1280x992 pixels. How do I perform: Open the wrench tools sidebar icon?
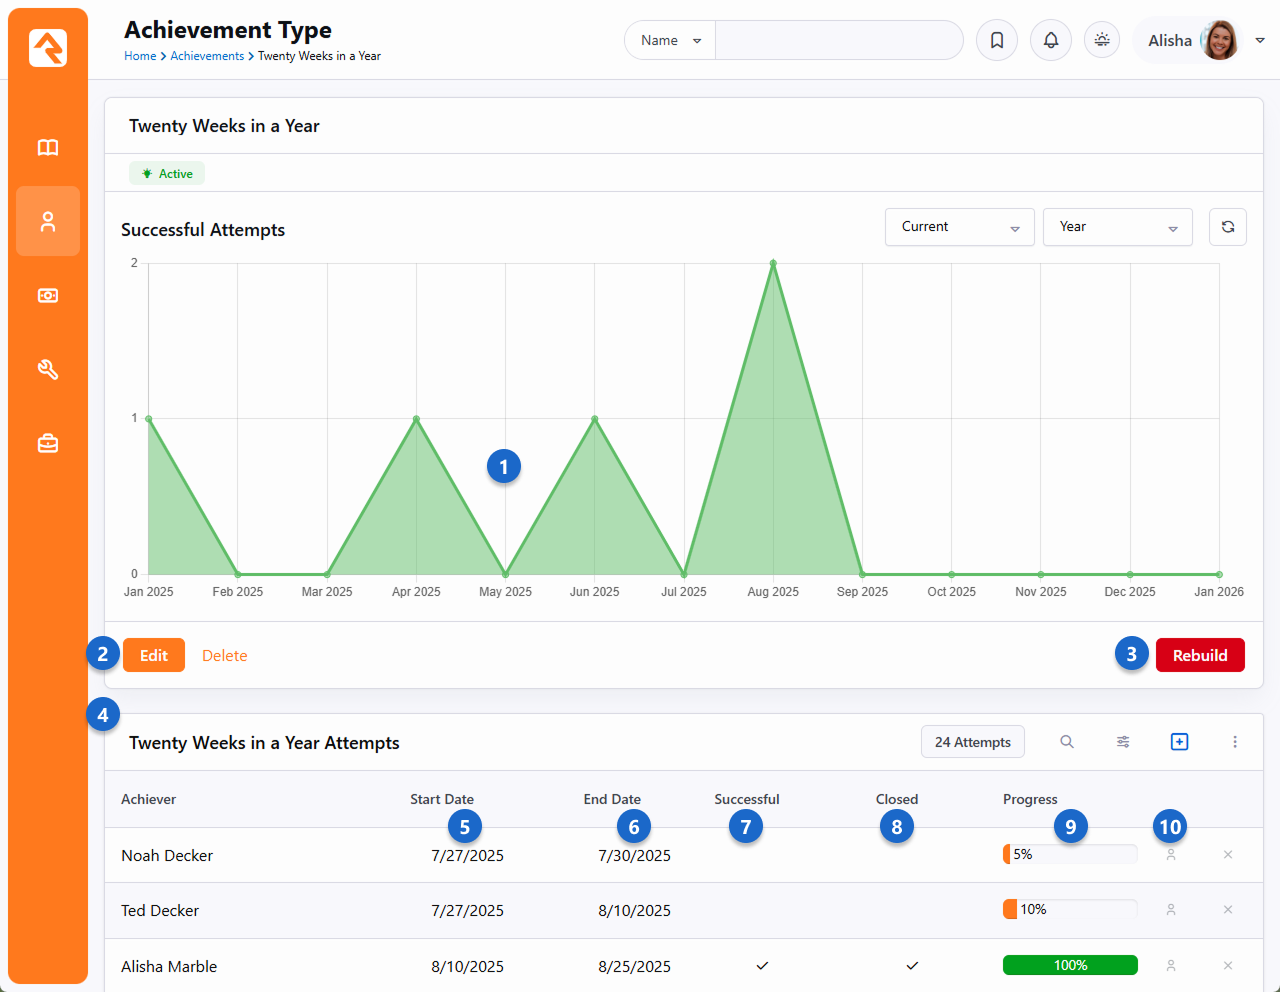[x=48, y=370]
